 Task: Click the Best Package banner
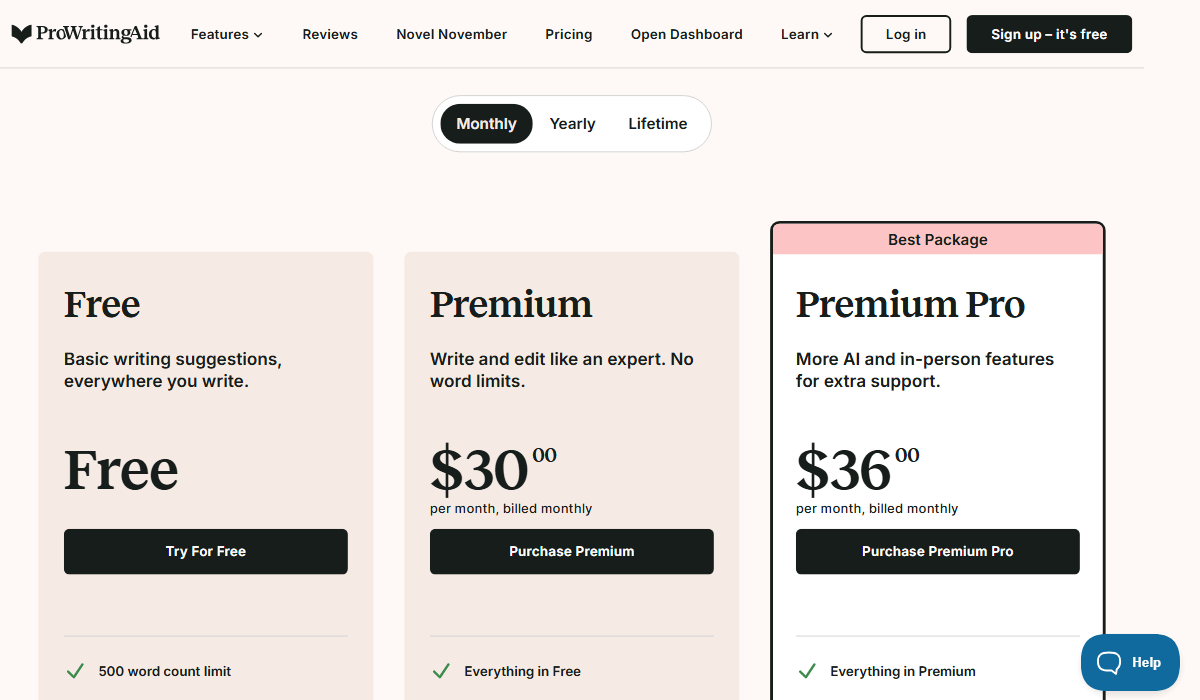[x=938, y=240]
